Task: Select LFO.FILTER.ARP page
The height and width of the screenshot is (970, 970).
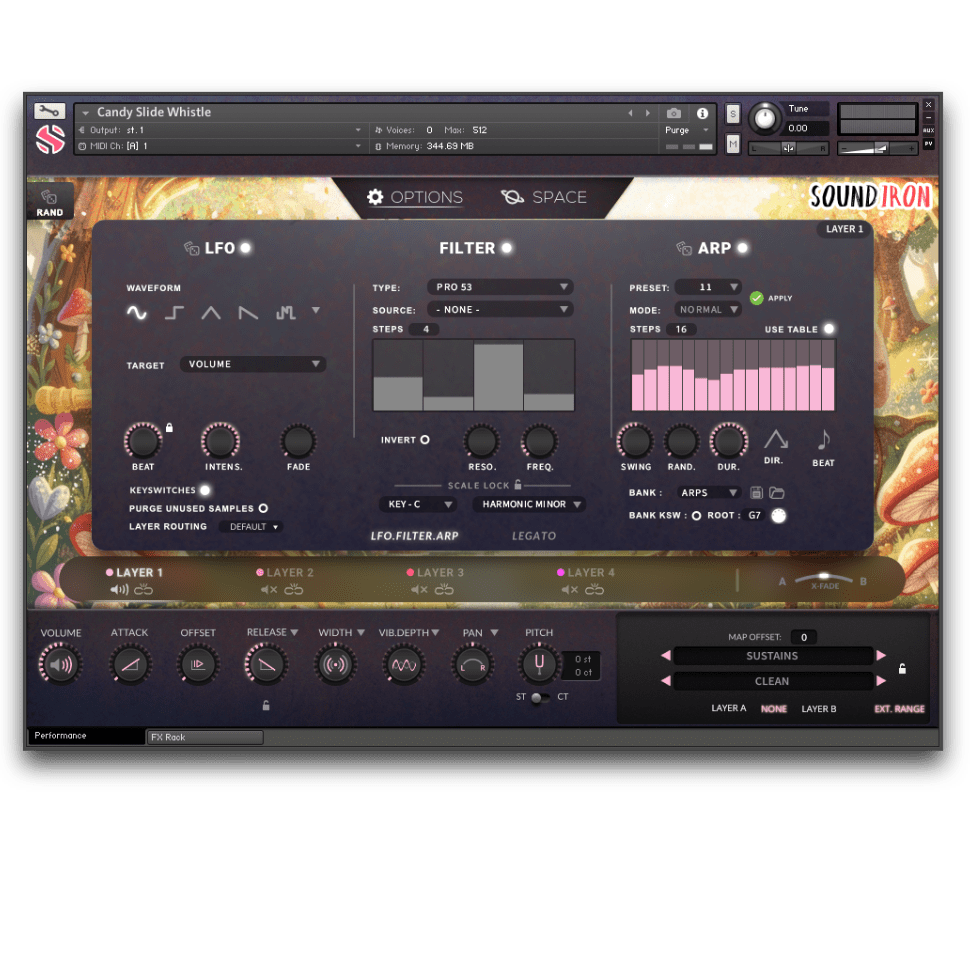Action: (x=414, y=536)
